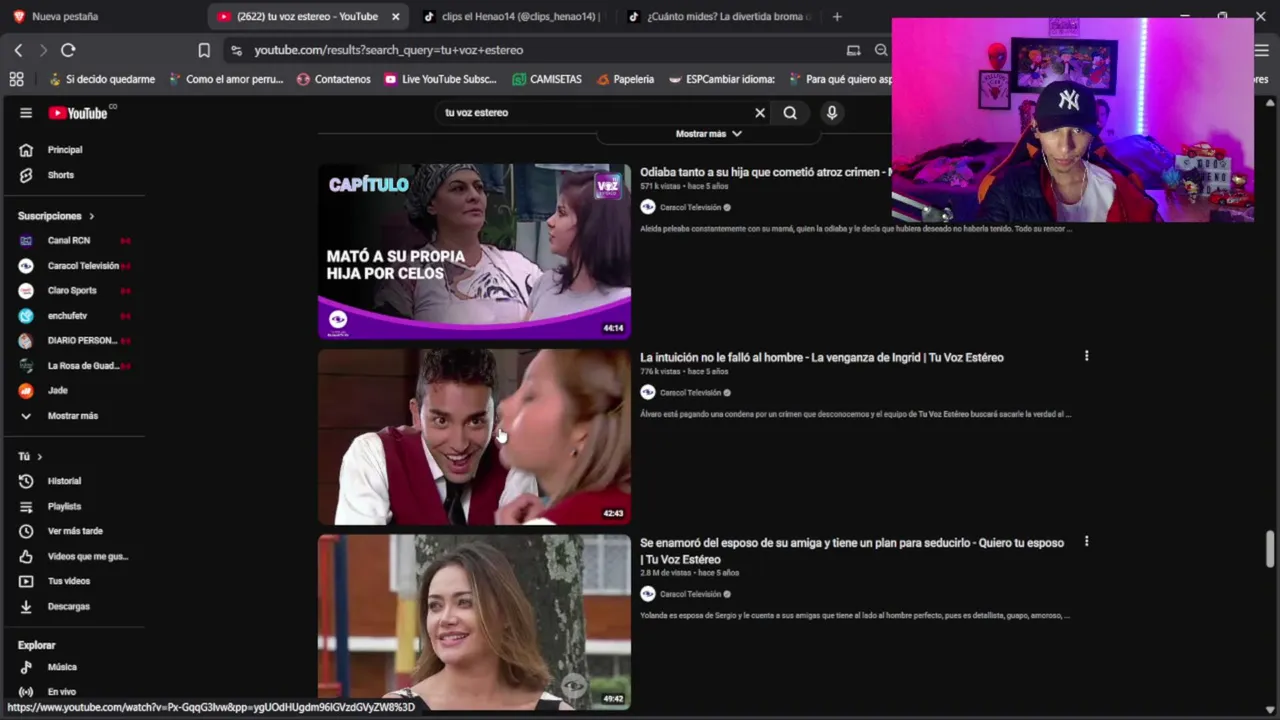Open title 'Odiaba tanto a su hija'
Image resolution: width=1280 pixels, height=720 pixels.
[x=765, y=172]
